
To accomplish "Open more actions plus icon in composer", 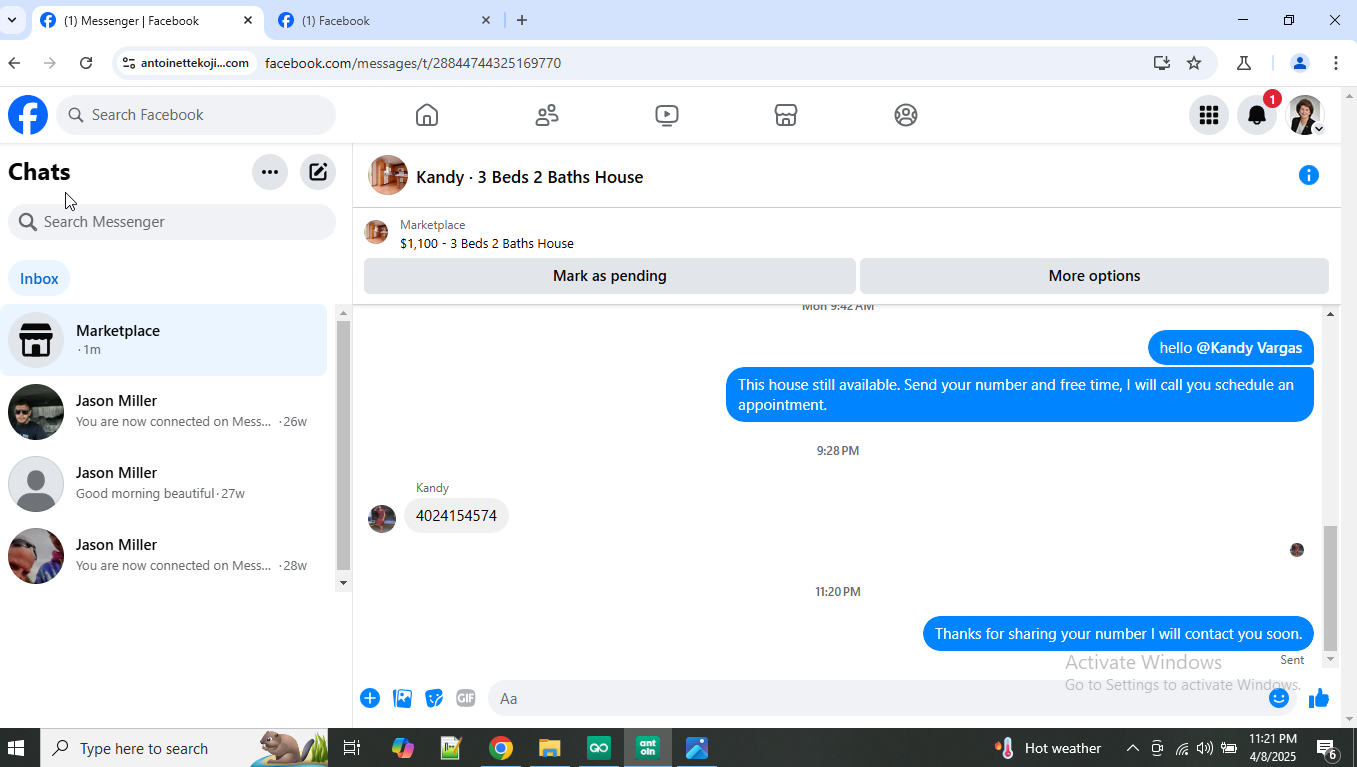I will 370,698.
